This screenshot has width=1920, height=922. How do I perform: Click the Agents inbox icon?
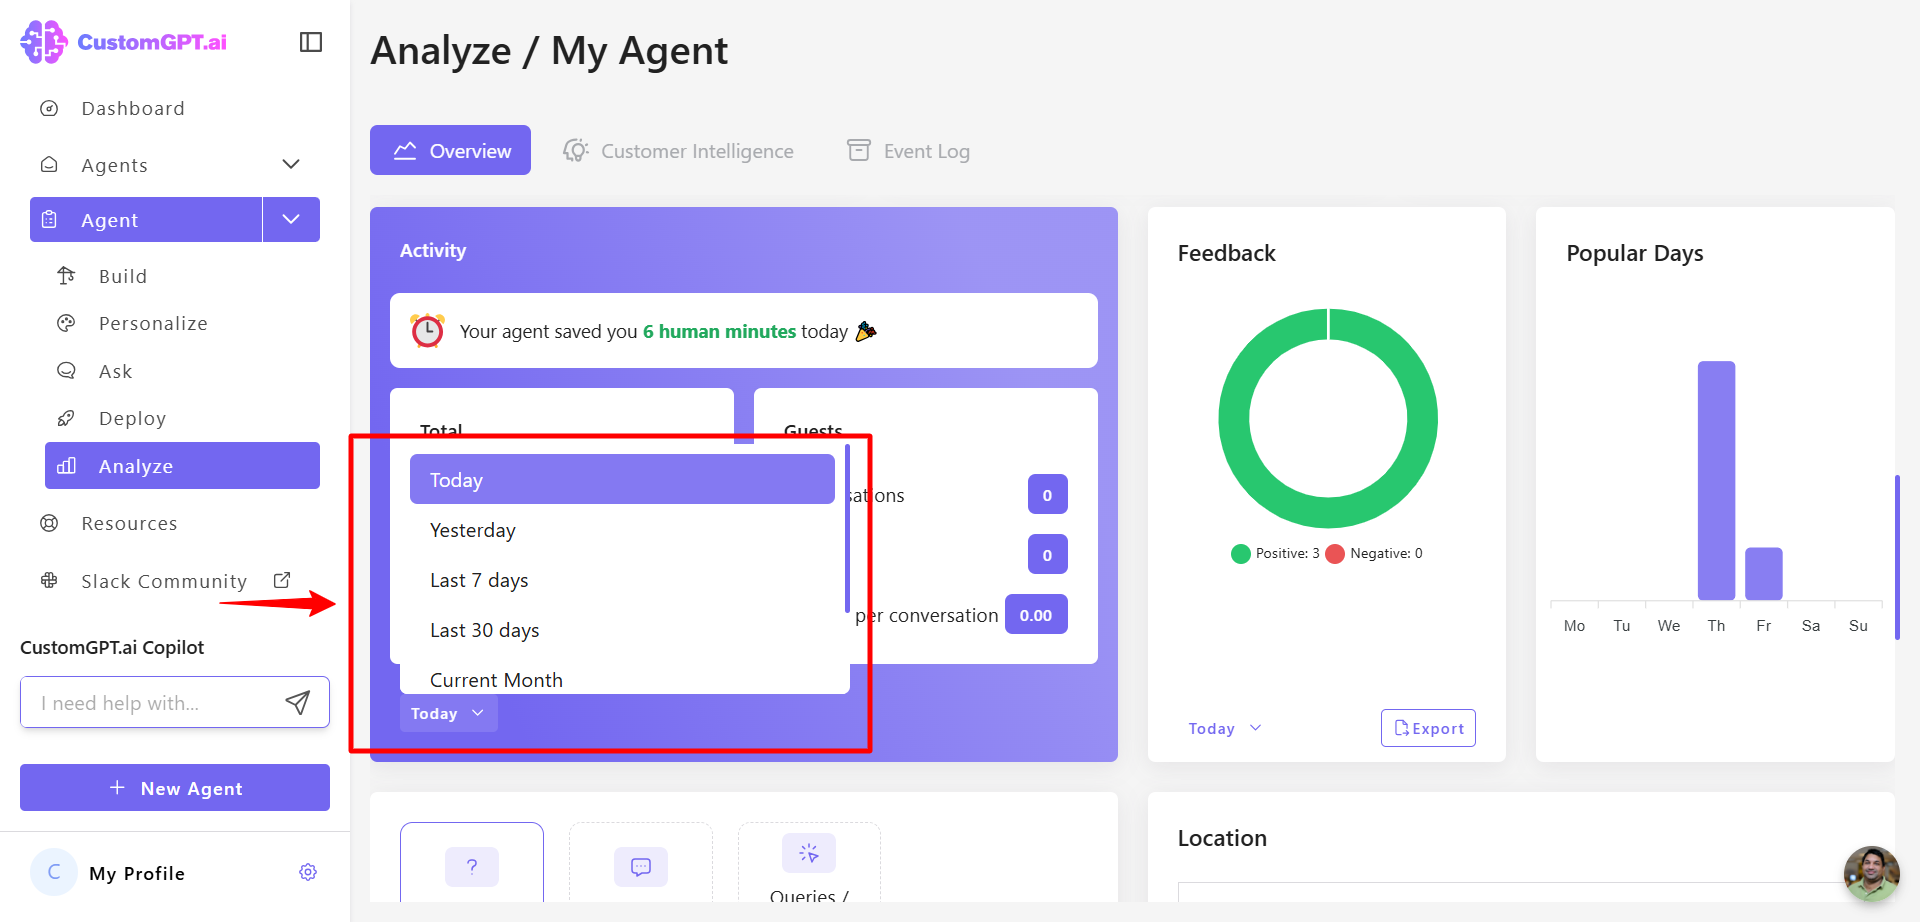click(x=49, y=165)
